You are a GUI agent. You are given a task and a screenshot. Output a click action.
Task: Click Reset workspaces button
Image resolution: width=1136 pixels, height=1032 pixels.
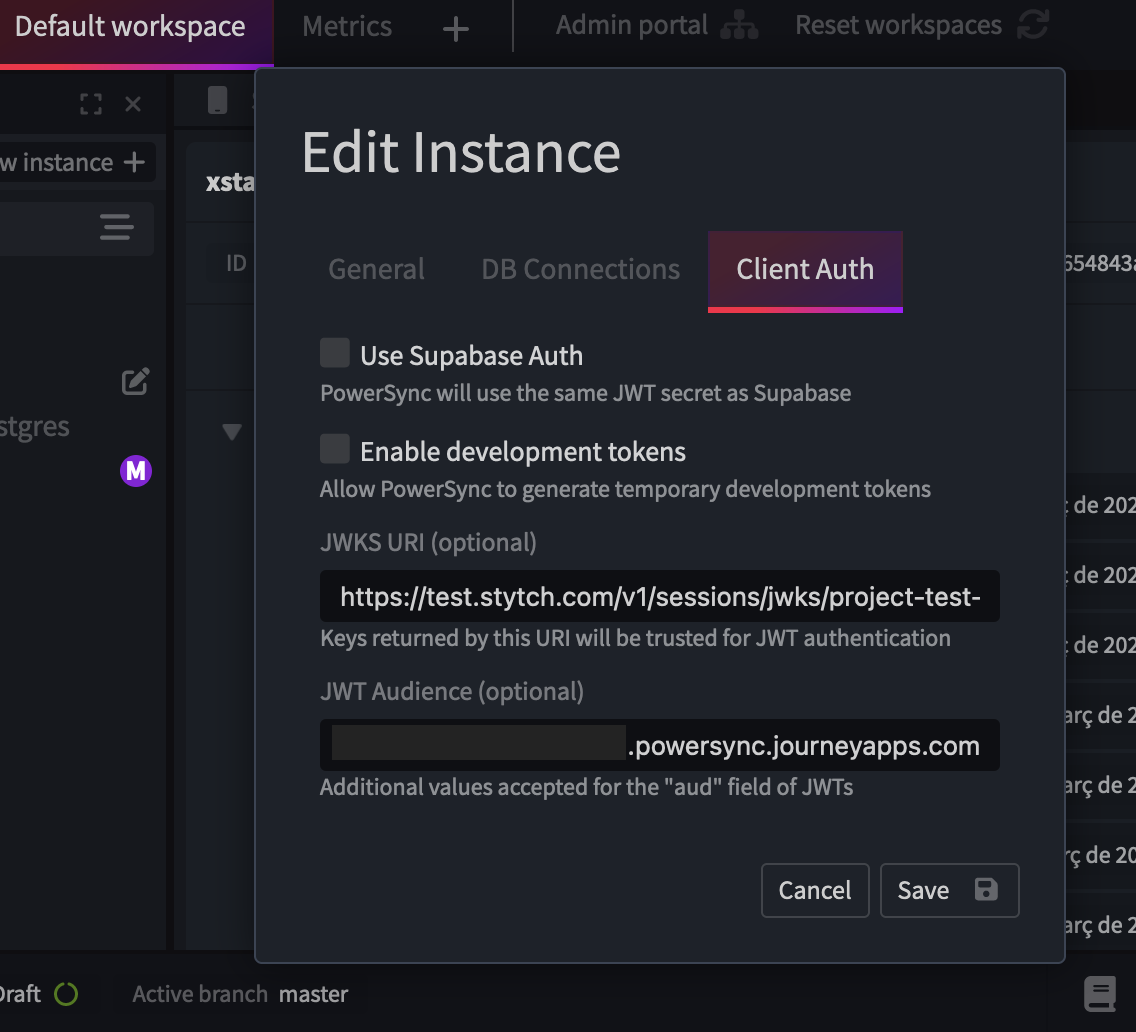(x=922, y=25)
